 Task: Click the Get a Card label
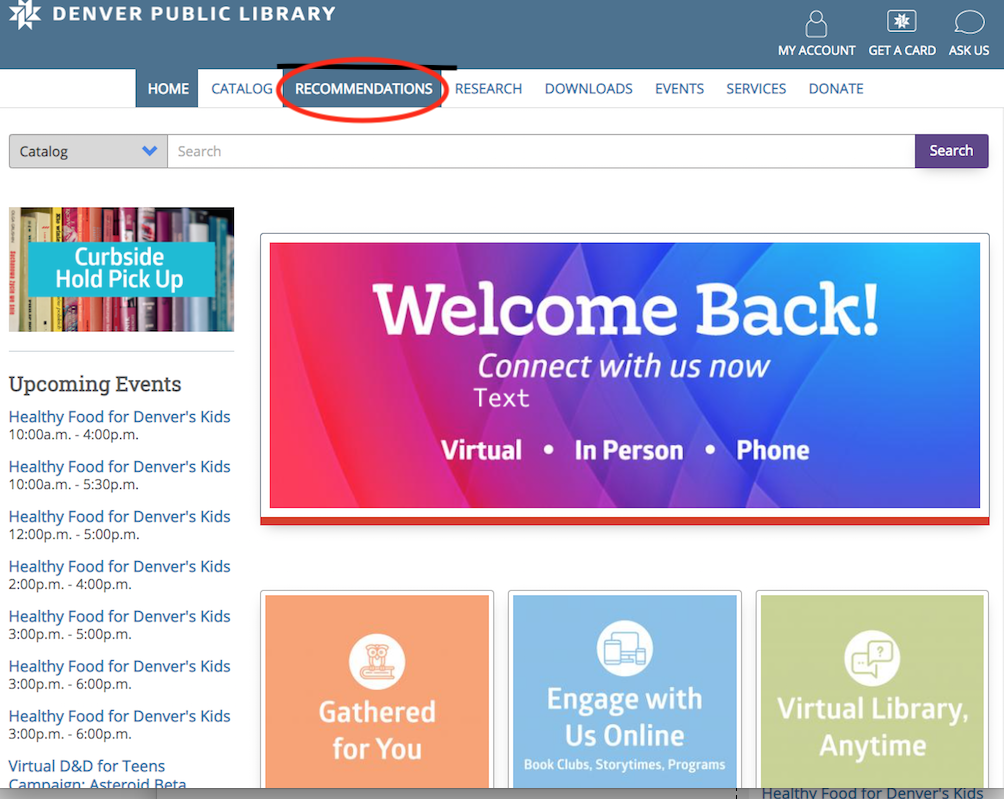coord(902,51)
